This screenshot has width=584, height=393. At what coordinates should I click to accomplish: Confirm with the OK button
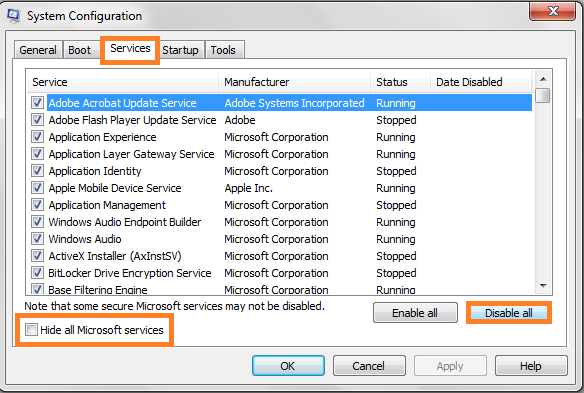coord(288,366)
